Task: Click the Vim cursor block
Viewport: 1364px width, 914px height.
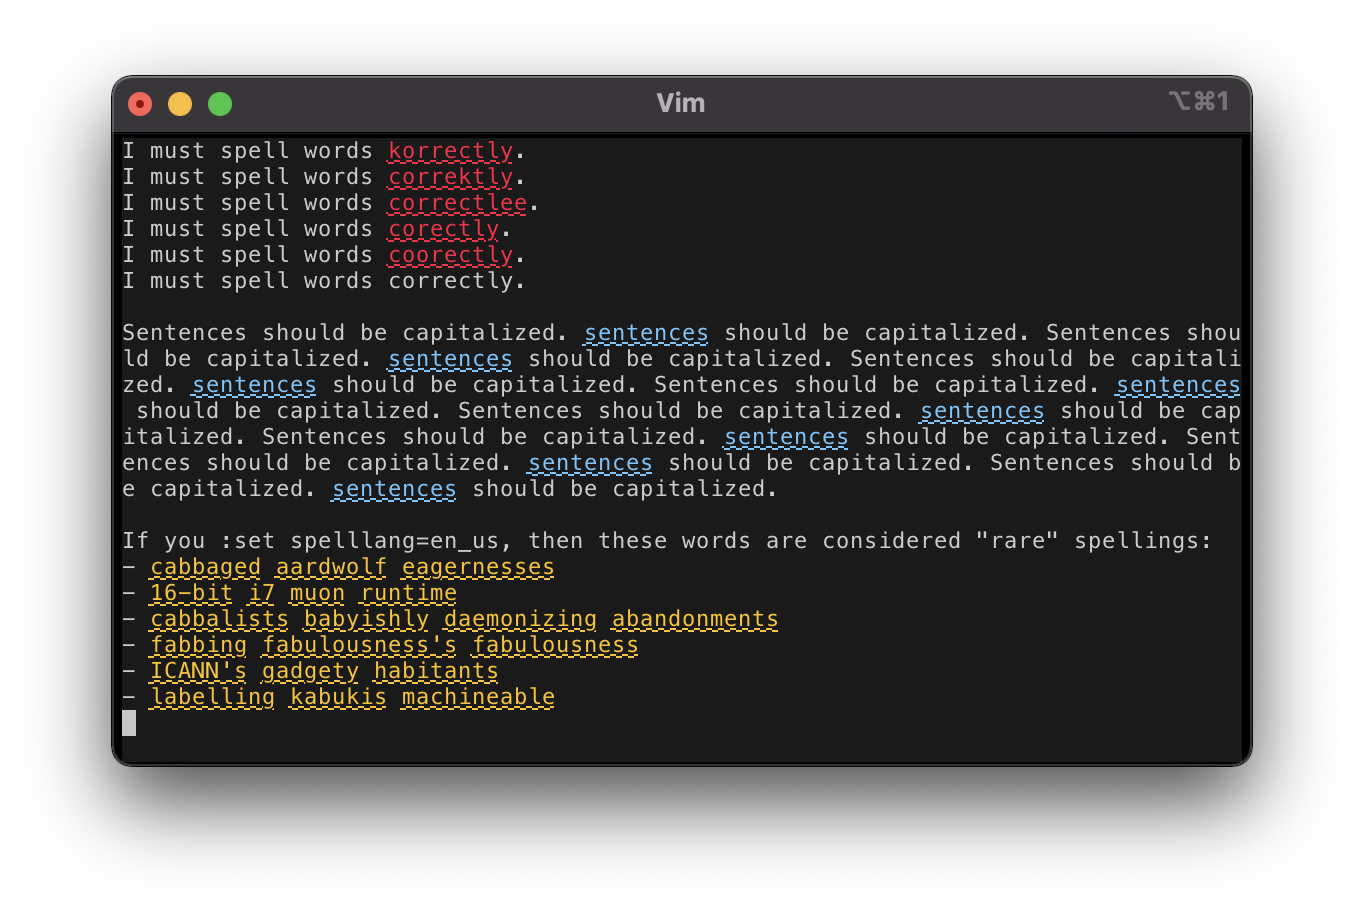Action: coord(130,723)
